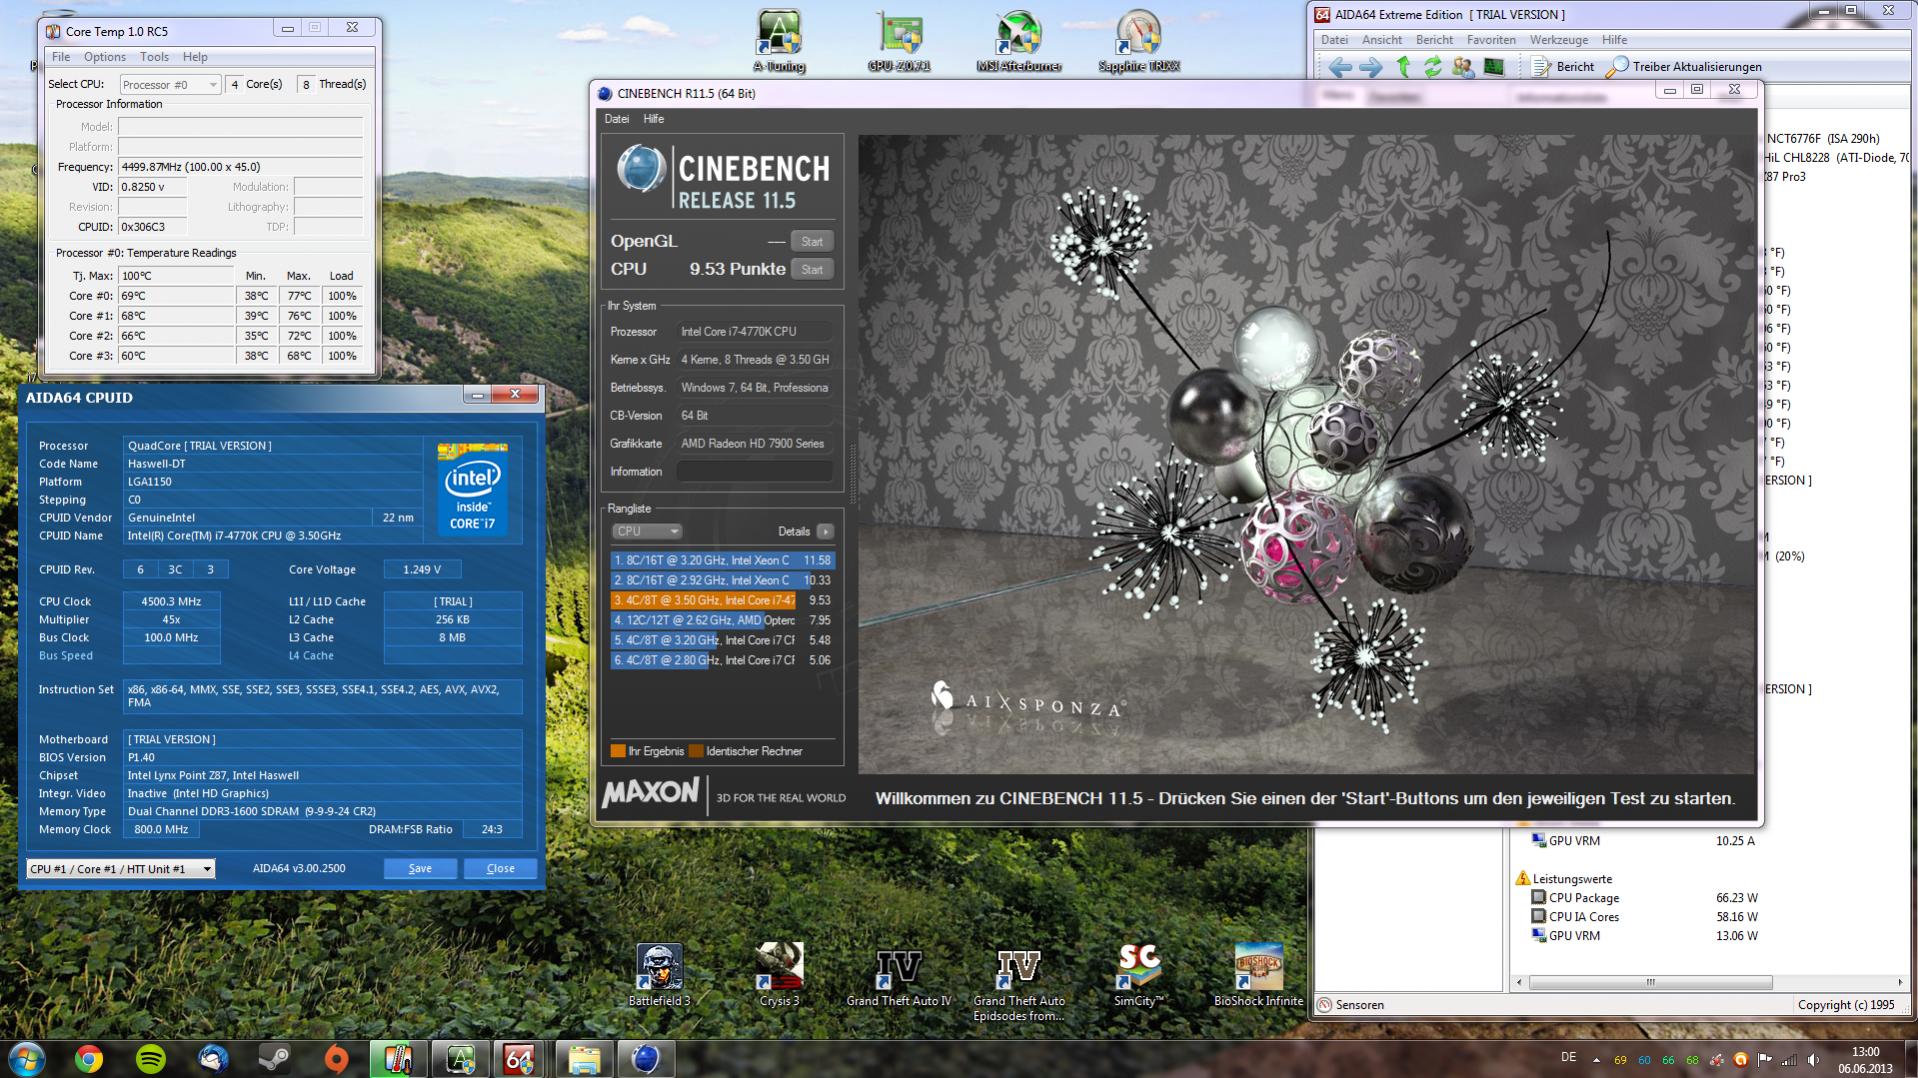Select the Grand Theft Auto IV desktop icon
Image resolution: width=1918 pixels, height=1078 pixels.
[x=898, y=975]
